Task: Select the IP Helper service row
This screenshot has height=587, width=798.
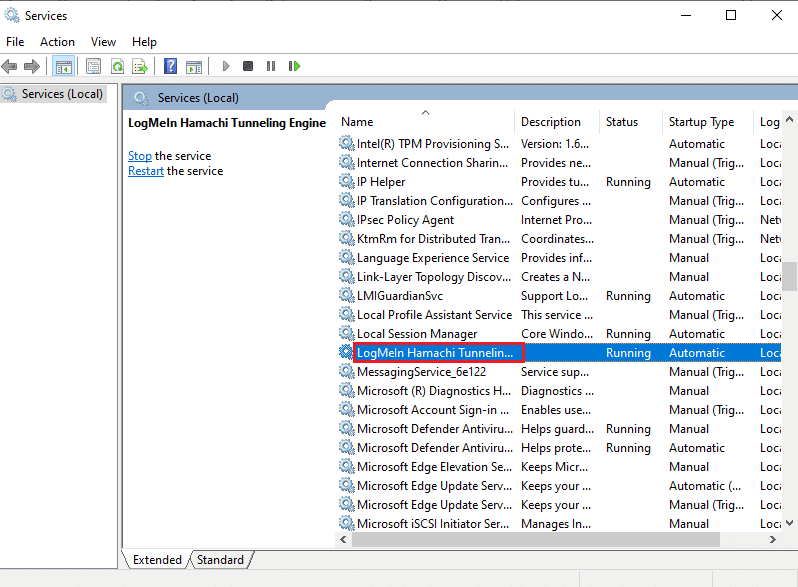Action: (560, 182)
